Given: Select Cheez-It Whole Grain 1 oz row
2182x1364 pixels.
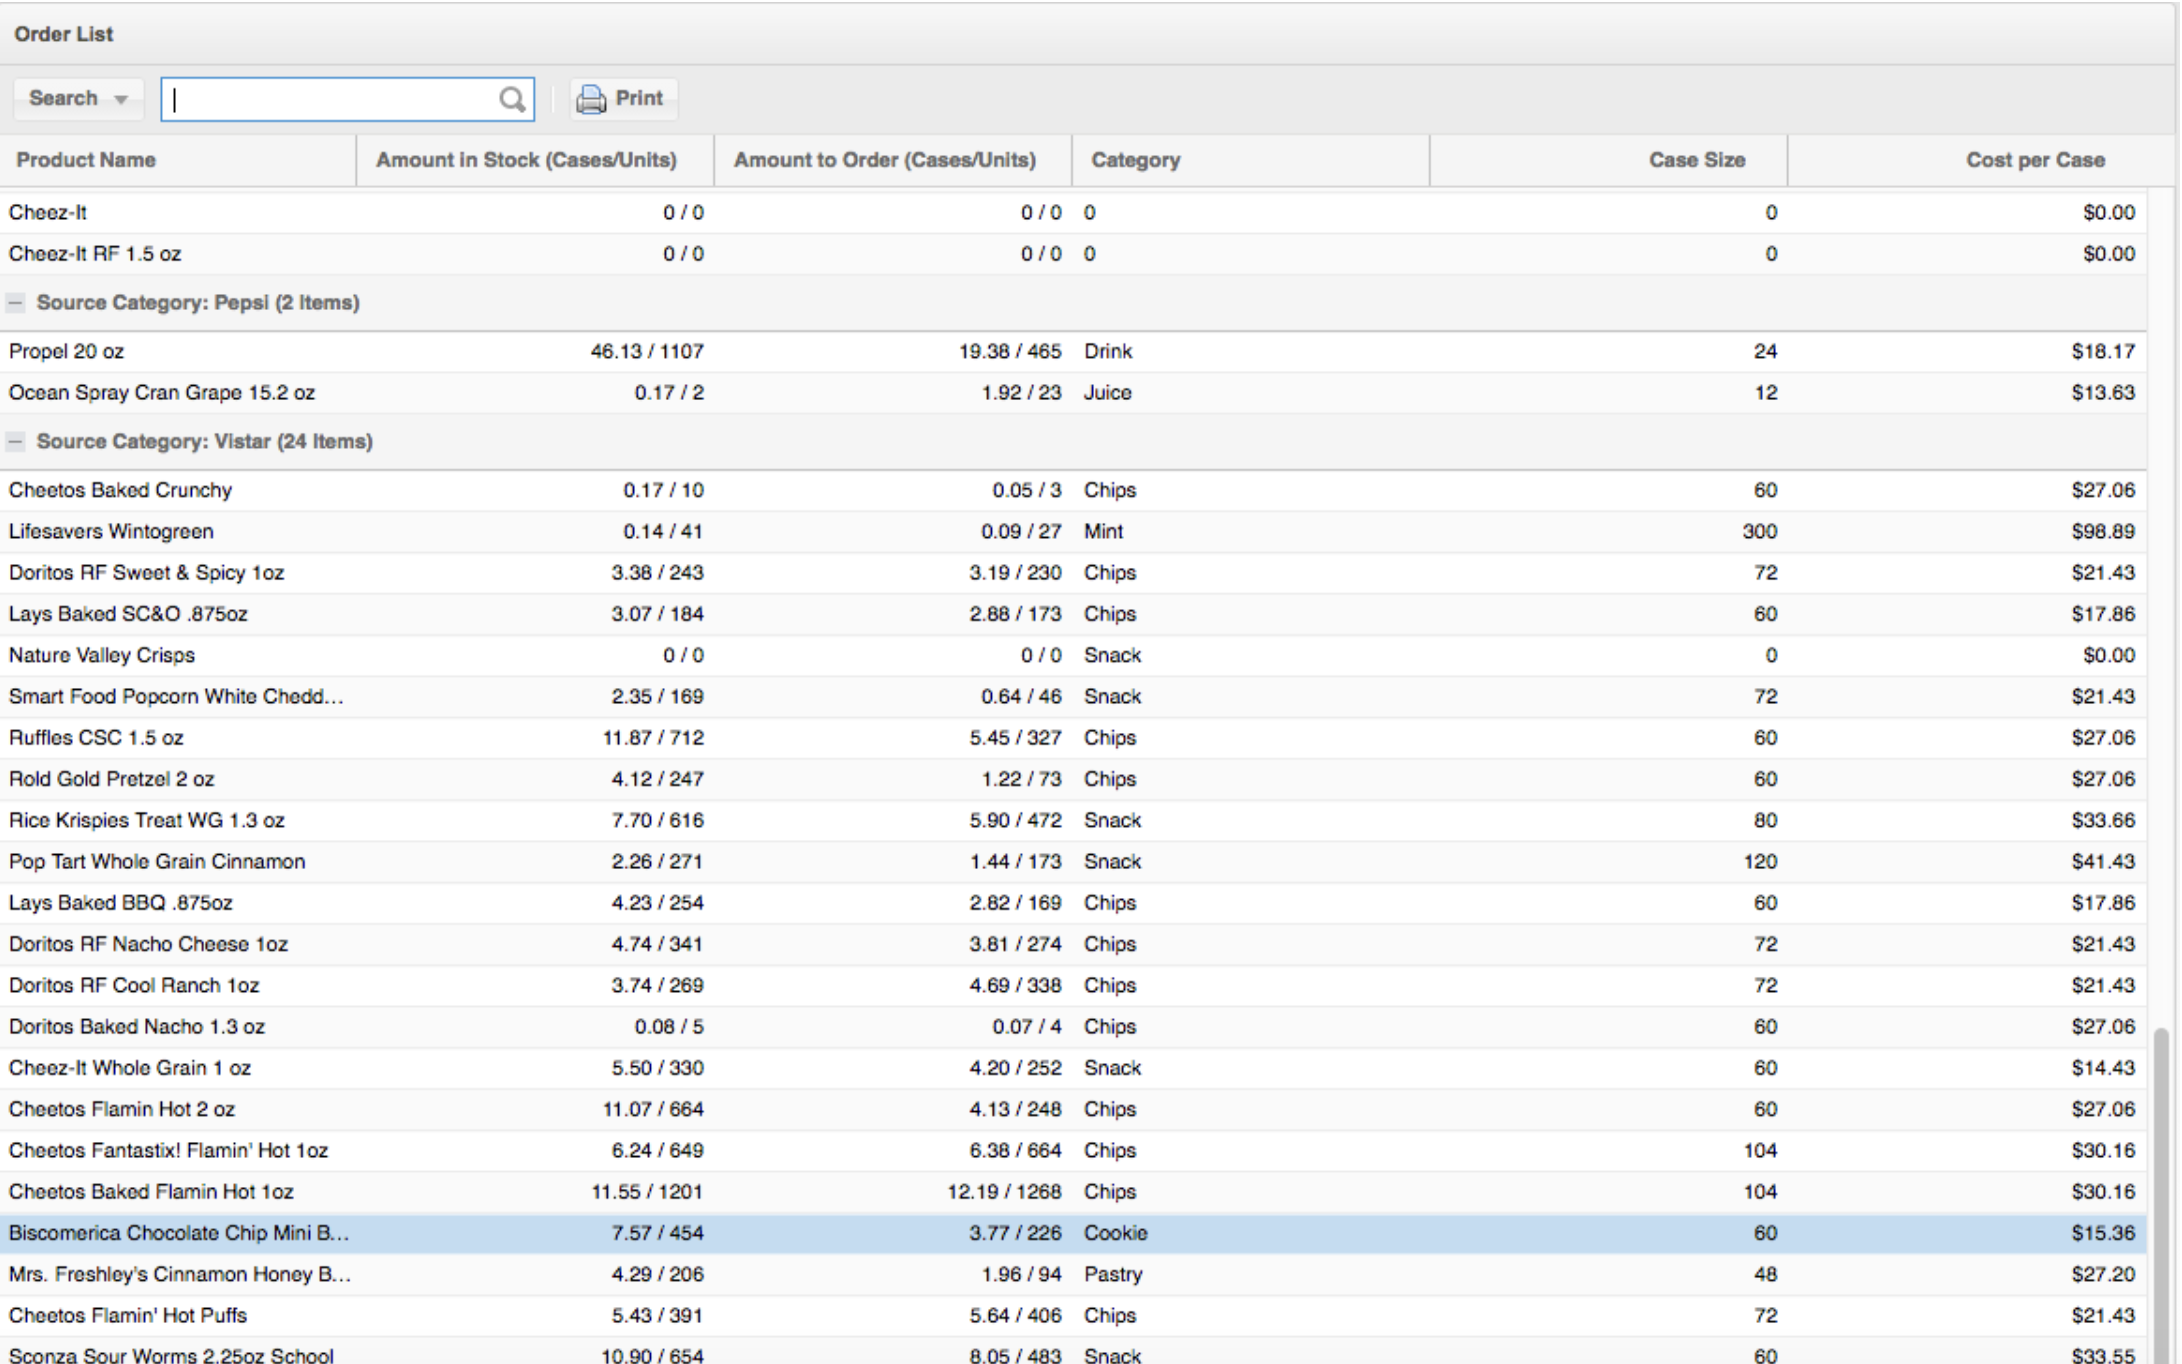Looking at the screenshot, I should pyautogui.click(x=1073, y=1067).
